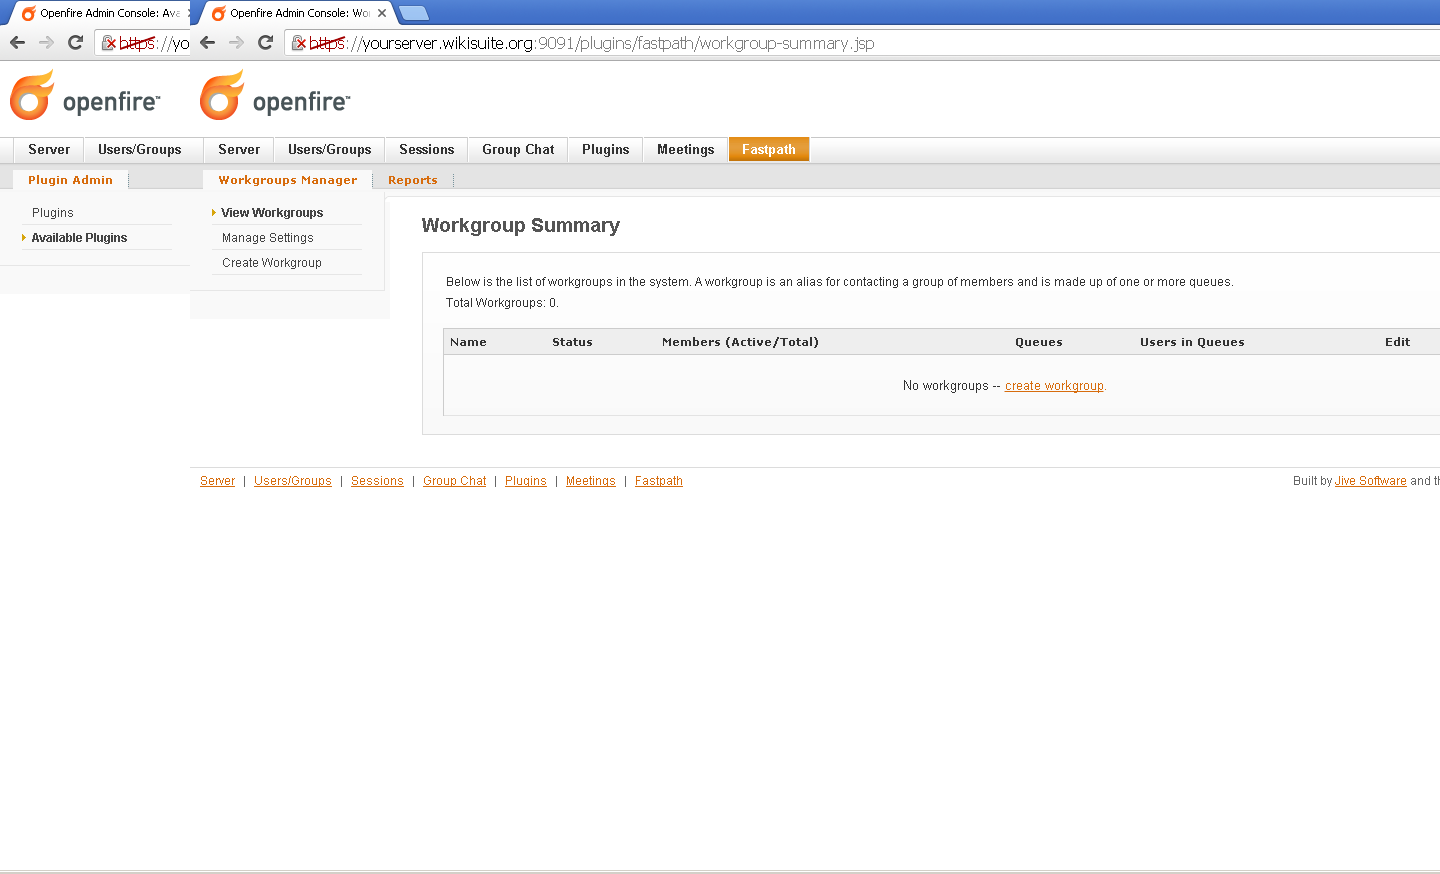Viewport: 1440px width, 874px height.
Task: Click the insecure HTTPS lock icon
Action: point(298,43)
